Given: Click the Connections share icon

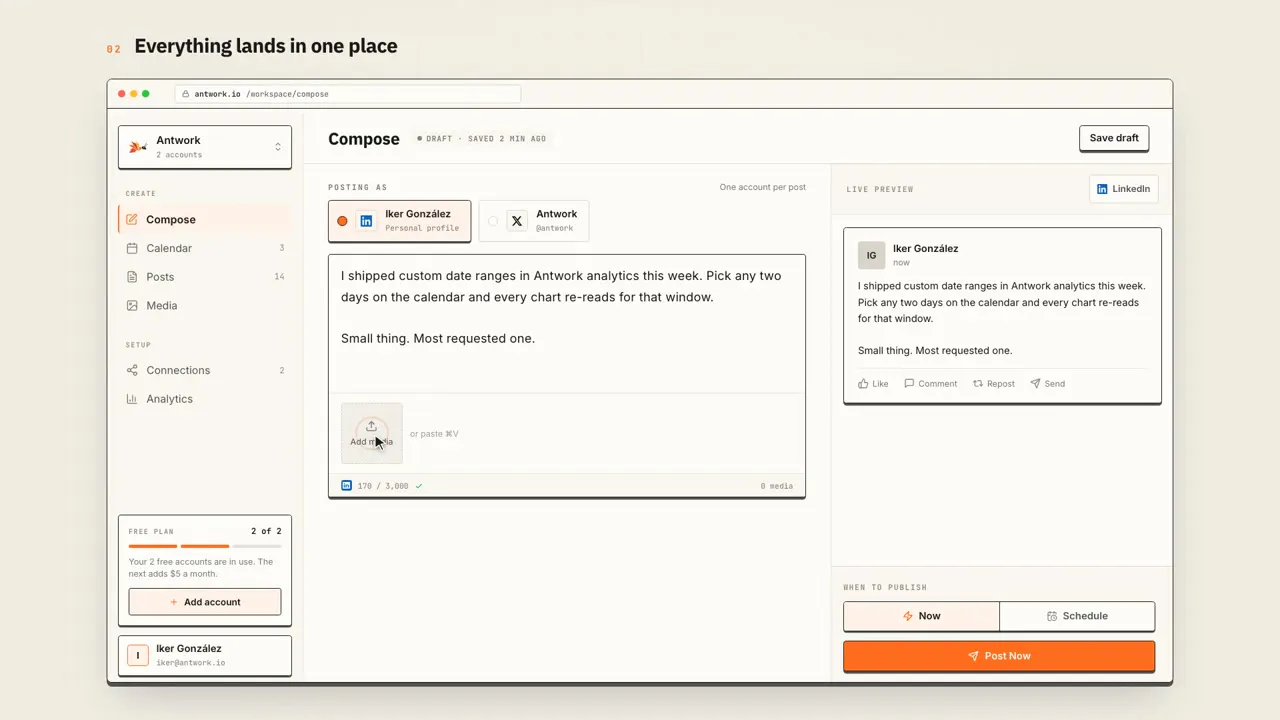Looking at the screenshot, I should pos(132,370).
